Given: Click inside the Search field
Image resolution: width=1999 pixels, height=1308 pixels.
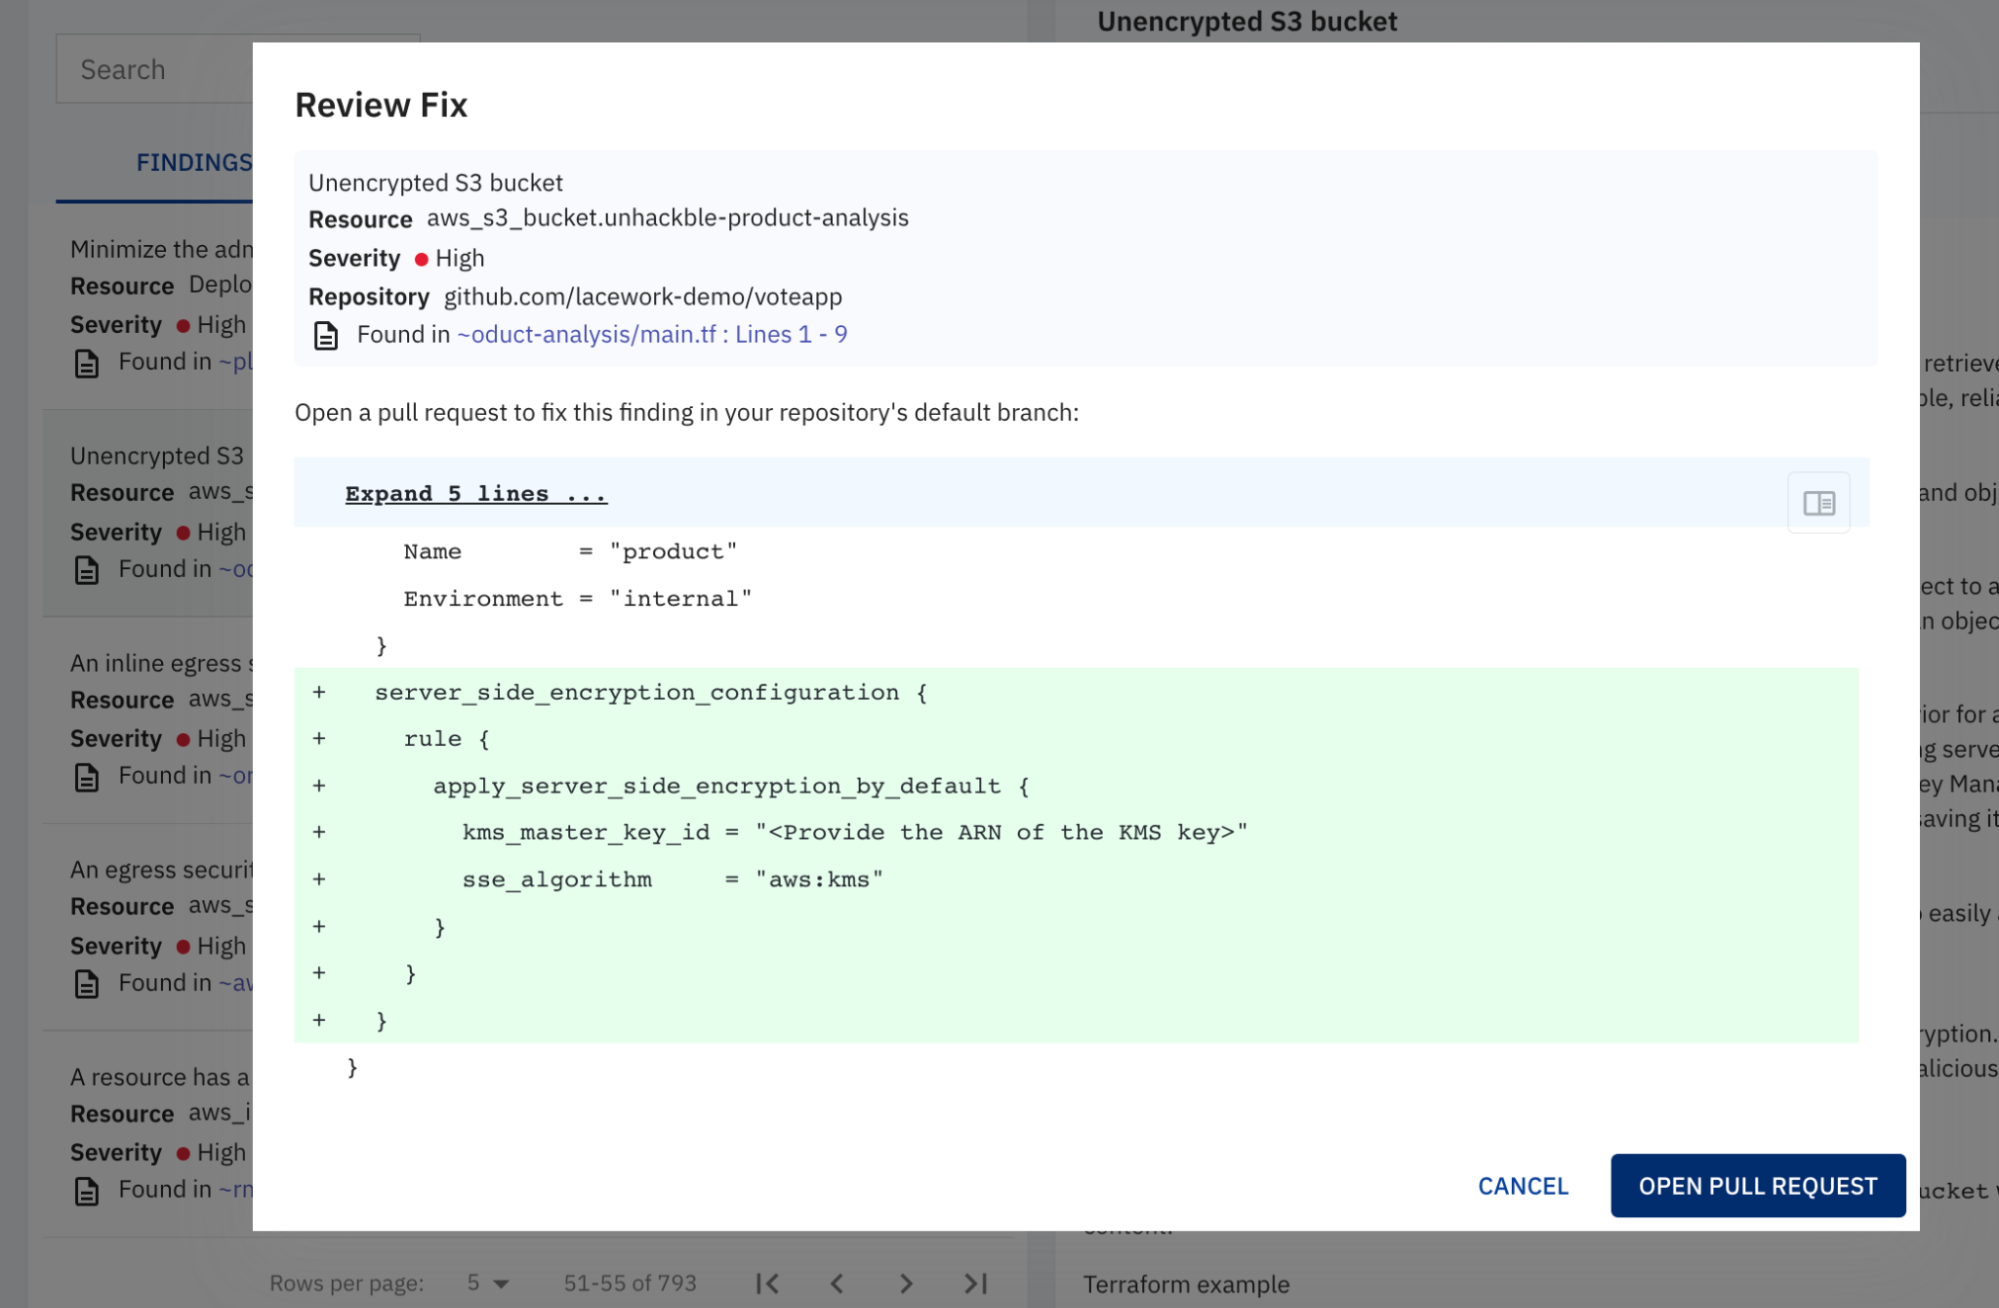Looking at the screenshot, I should pos(150,68).
